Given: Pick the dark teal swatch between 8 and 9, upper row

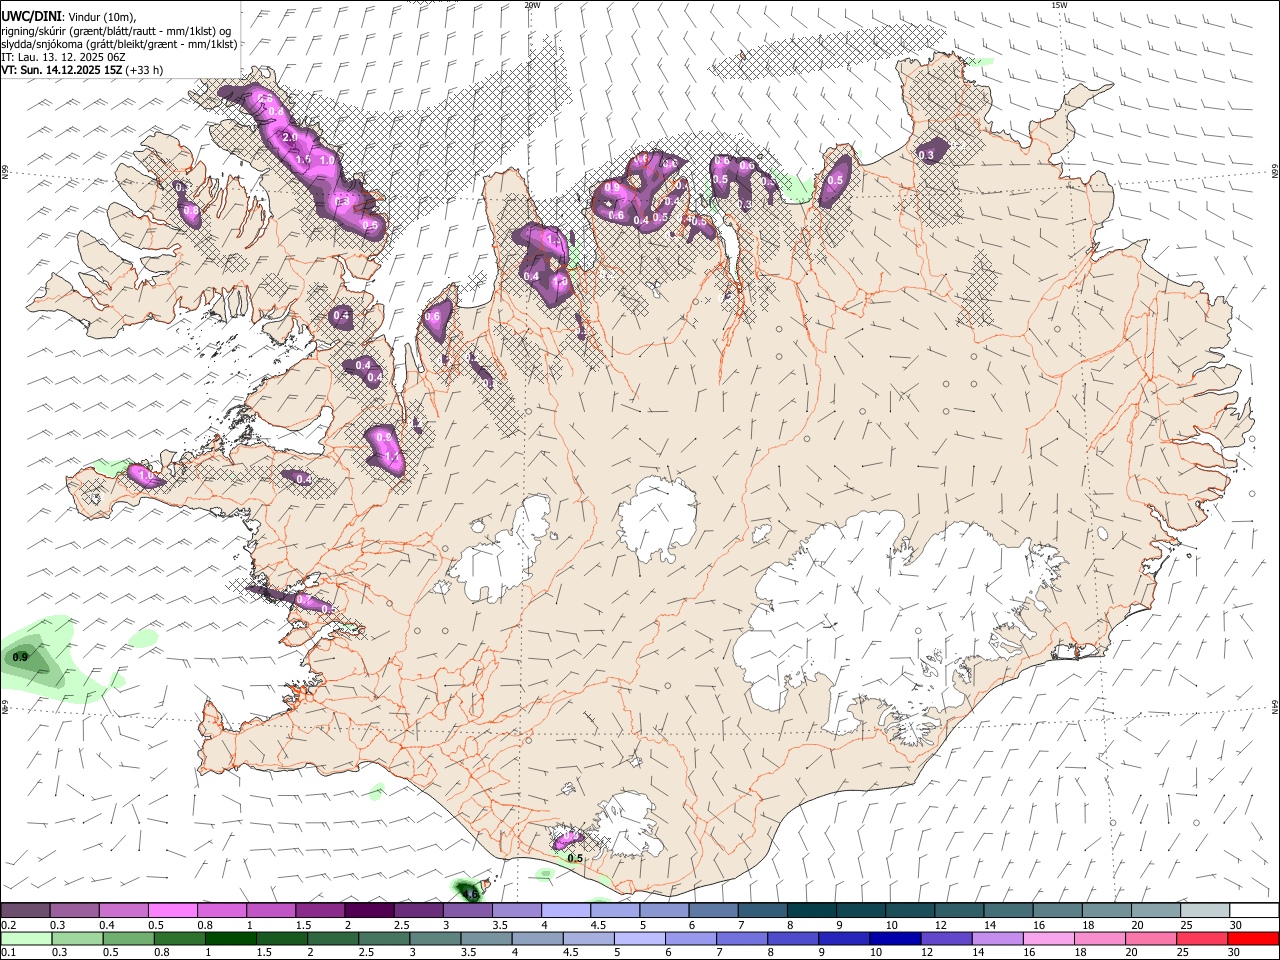Looking at the screenshot, I should tap(811, 910).
